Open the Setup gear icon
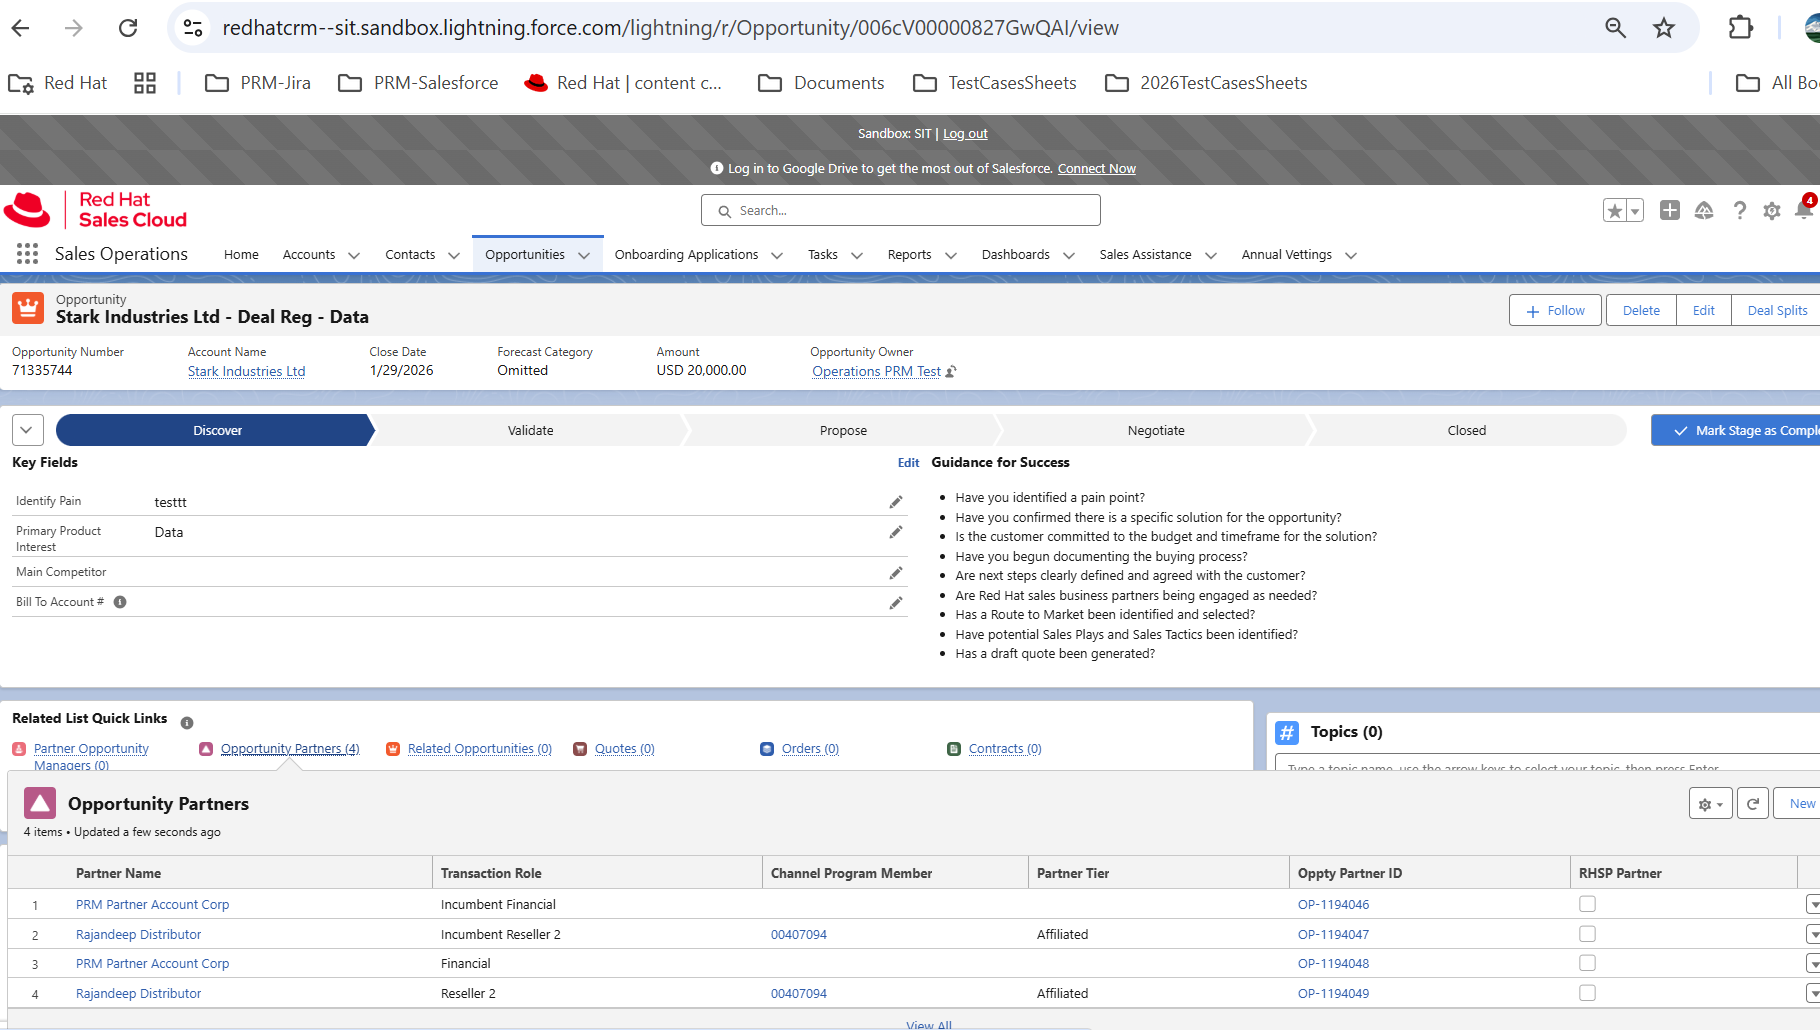 [x=1771, y=210]
